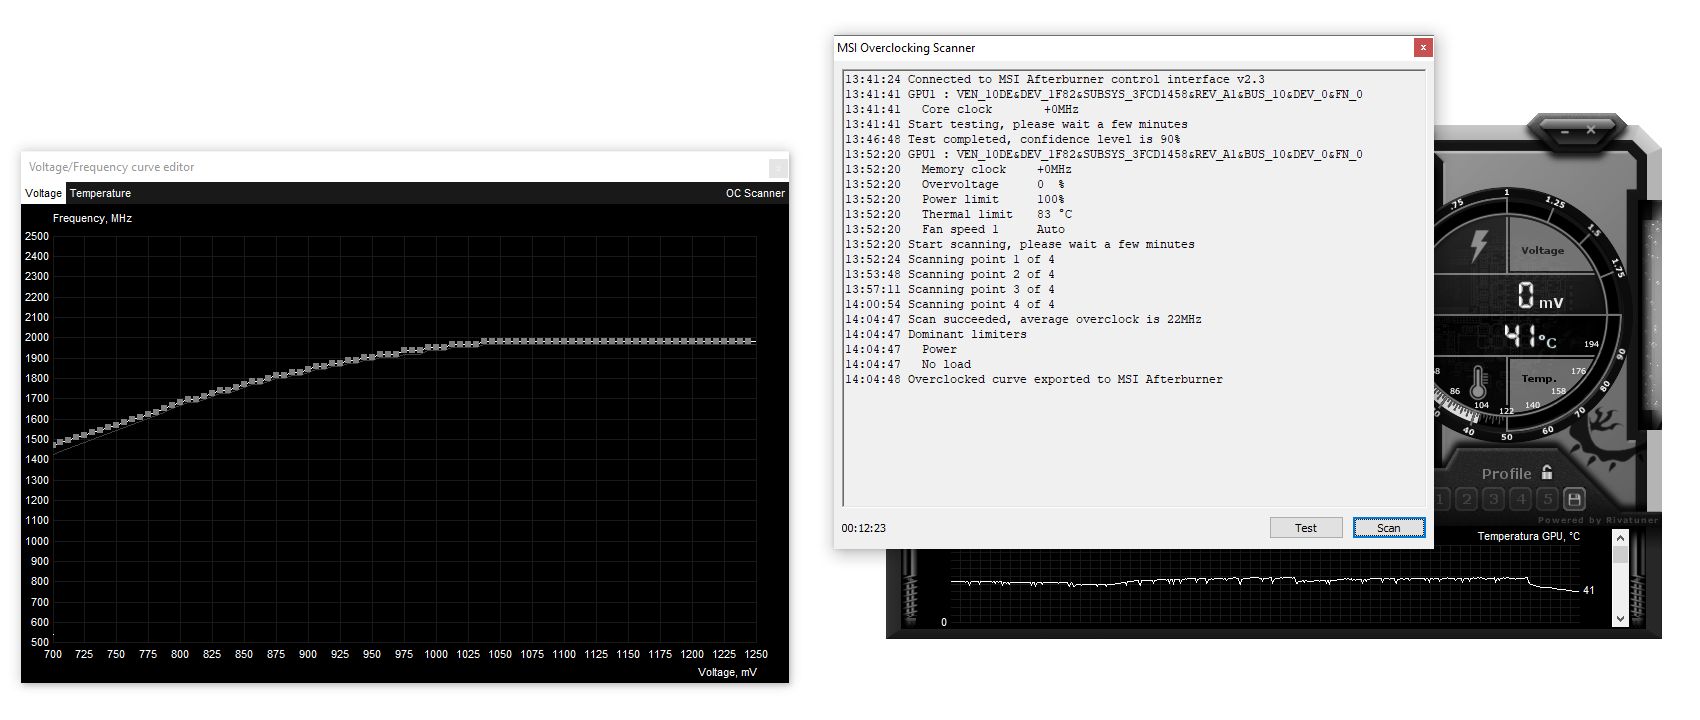Click the 'Dominant limiters' log line

pyautogui.click(x=935, y=334)
